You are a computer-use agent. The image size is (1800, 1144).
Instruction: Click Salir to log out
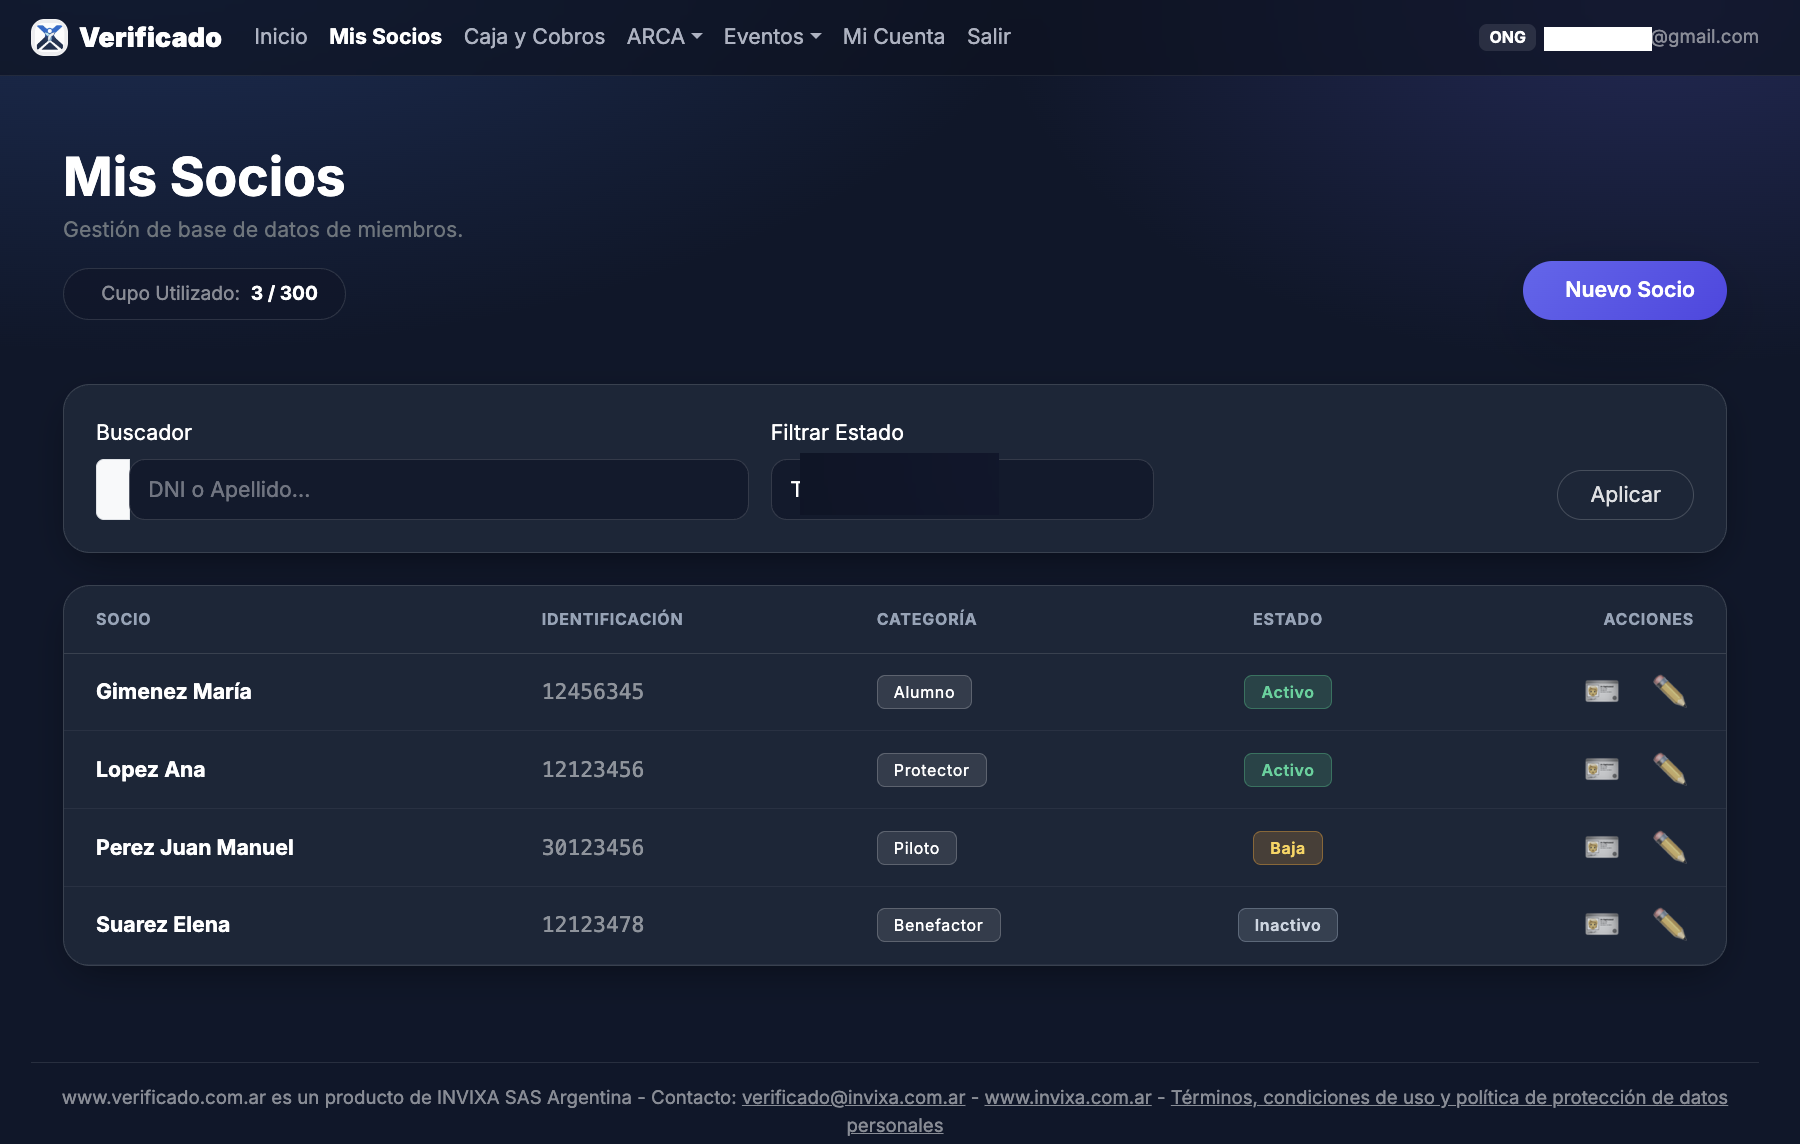pyautogui.click(x=988, y=37)
